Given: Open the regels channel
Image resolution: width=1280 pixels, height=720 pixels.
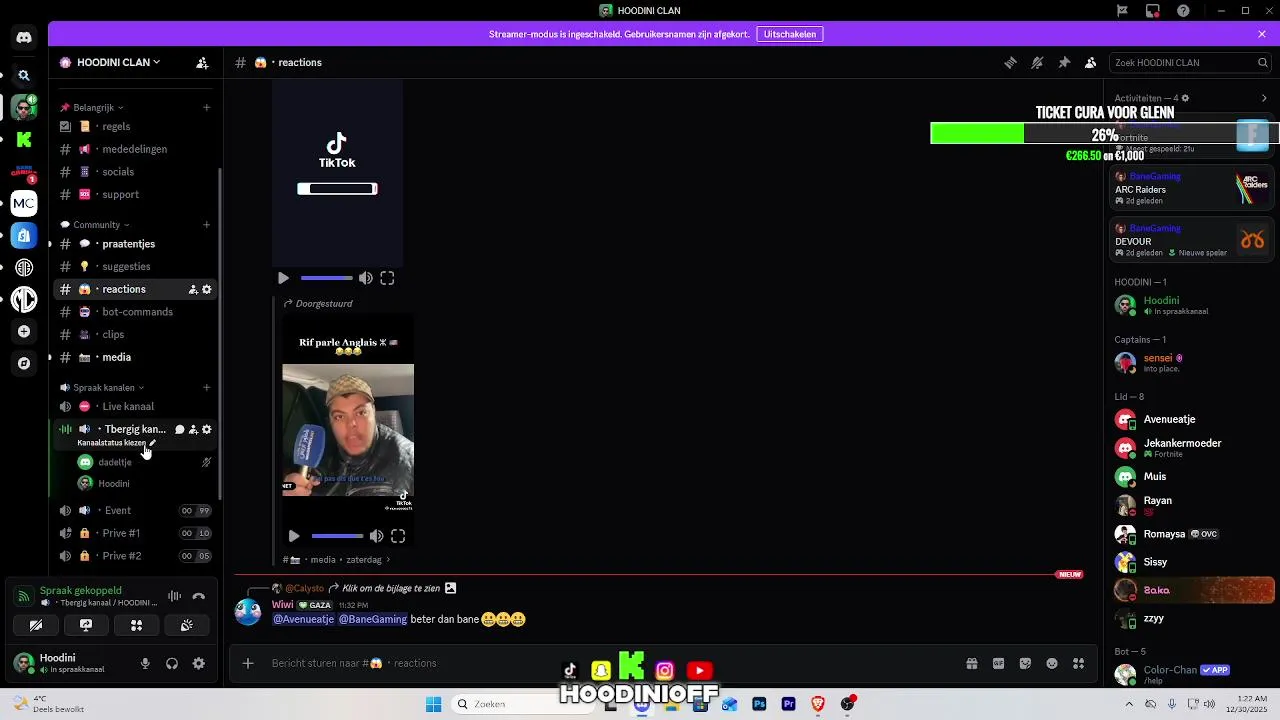Looking at the screenshot, I should pos(135,126).
